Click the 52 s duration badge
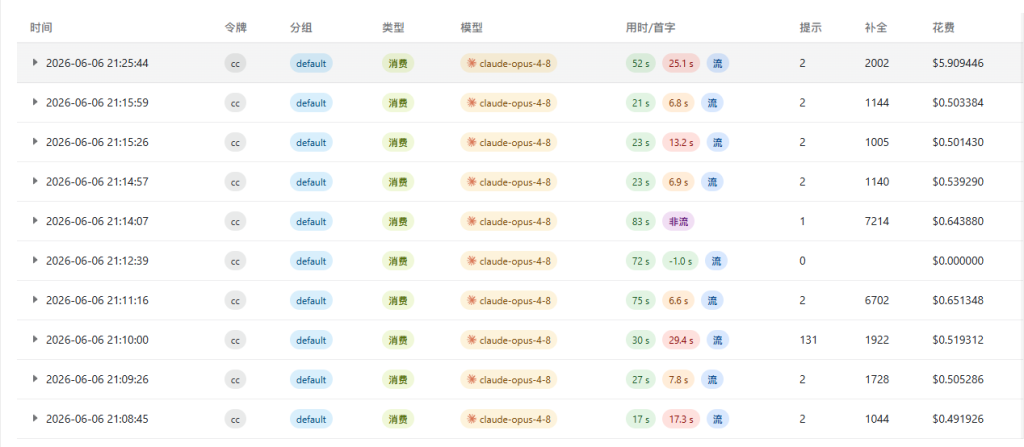Screen dimensions: 1024x447 pyautogui.click(x=641, y=63)
